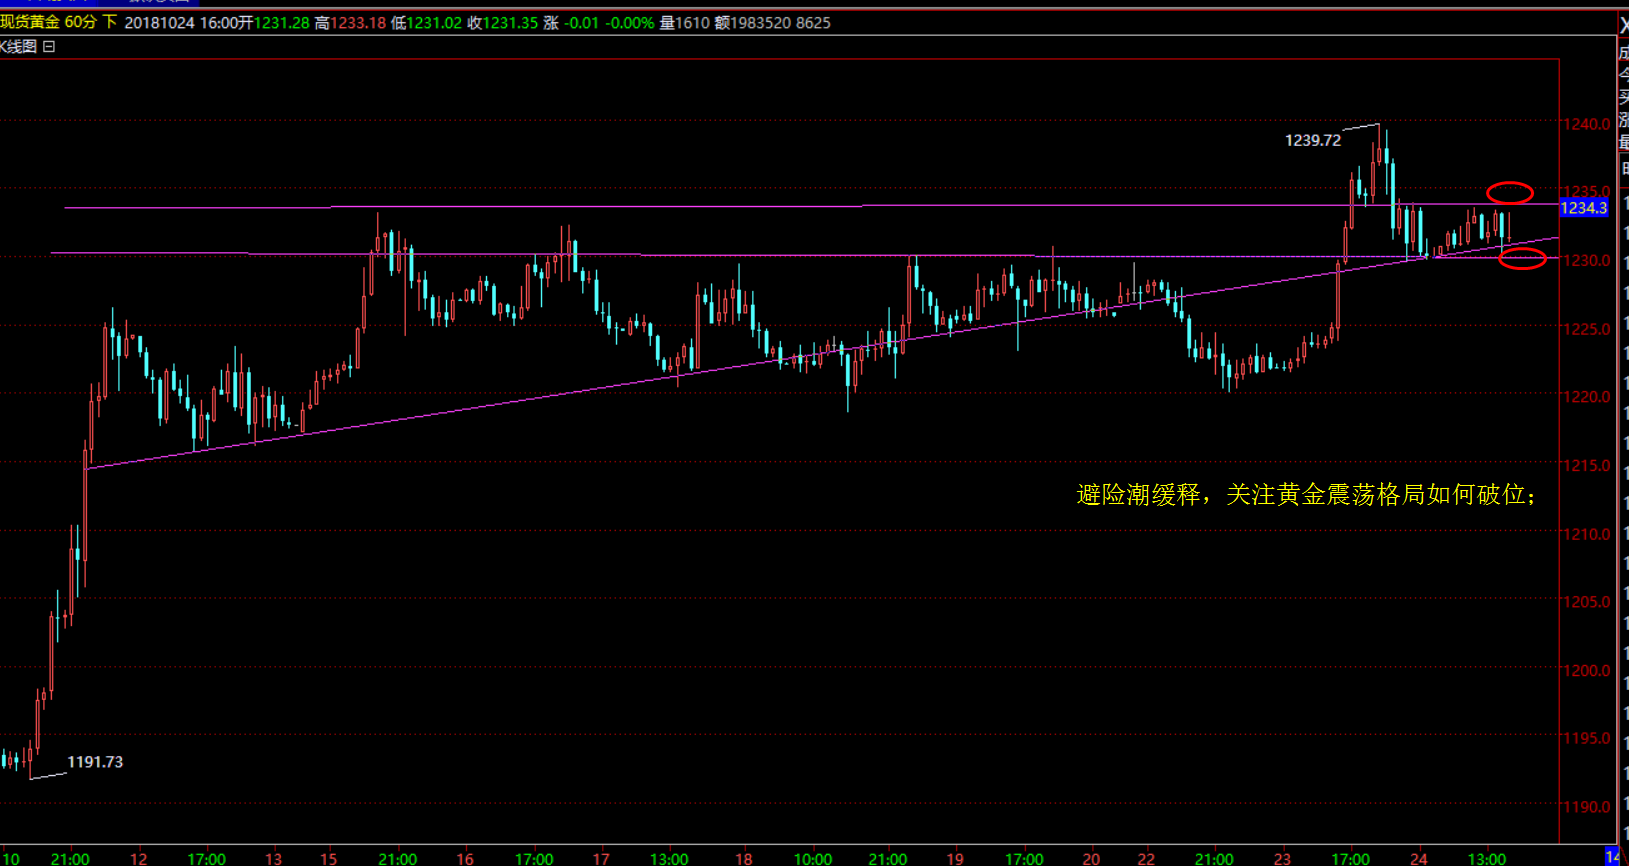Jump to date 24 on time axis
This screenshot has height=866, width=1629.
point(1418,858)
